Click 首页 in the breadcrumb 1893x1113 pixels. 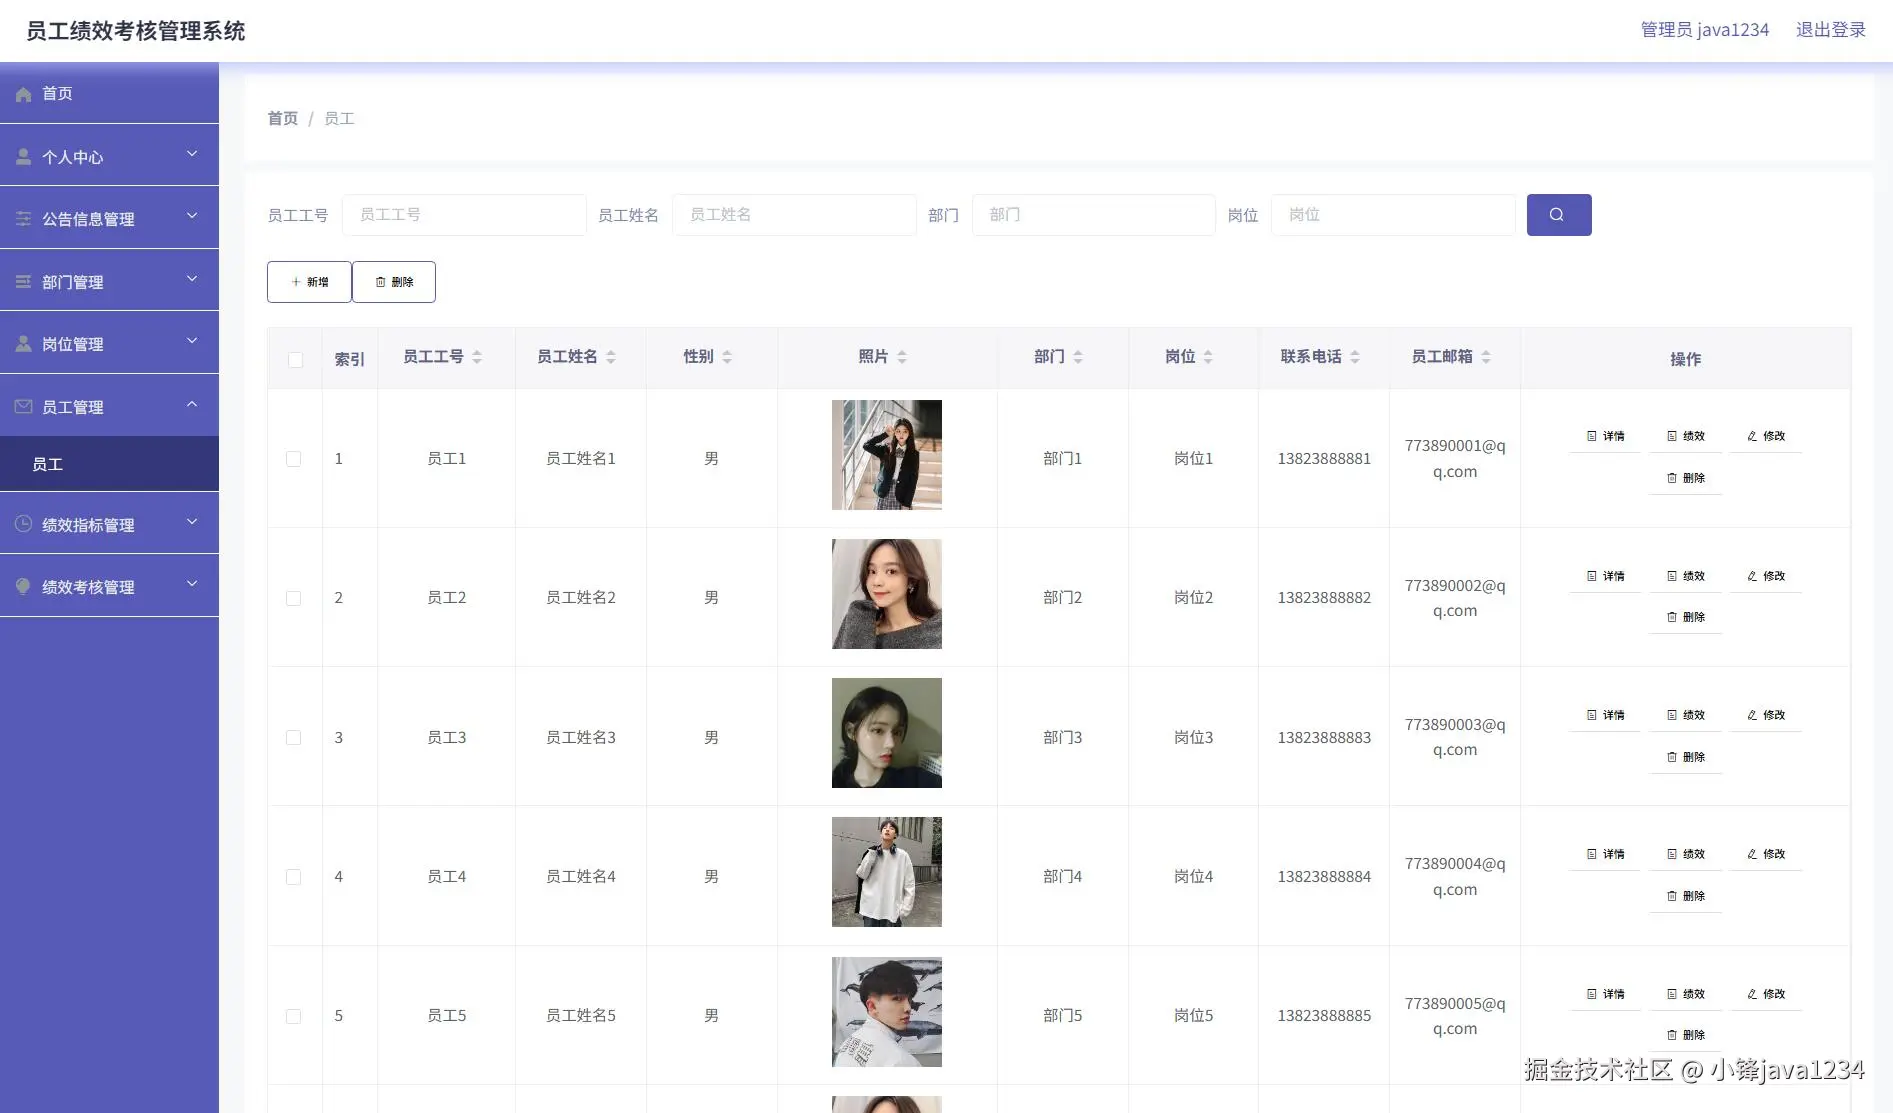(x=282, y=118)
